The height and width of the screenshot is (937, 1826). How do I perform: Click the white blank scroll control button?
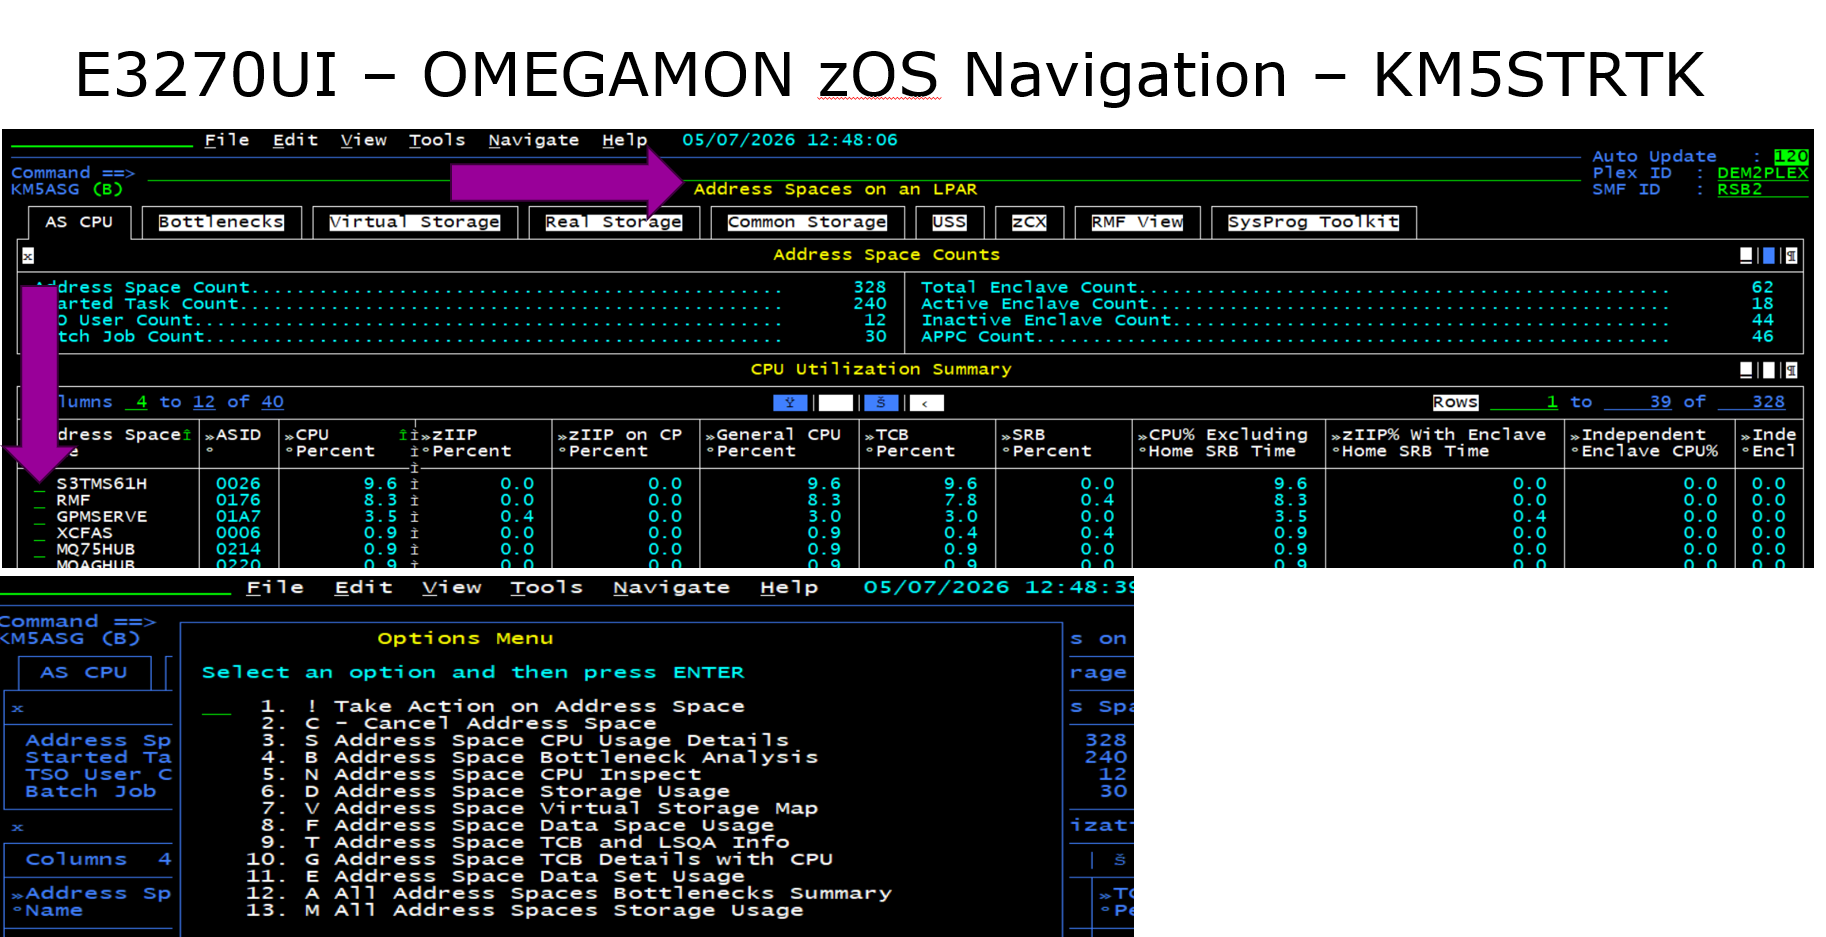[x=836, y=402]
